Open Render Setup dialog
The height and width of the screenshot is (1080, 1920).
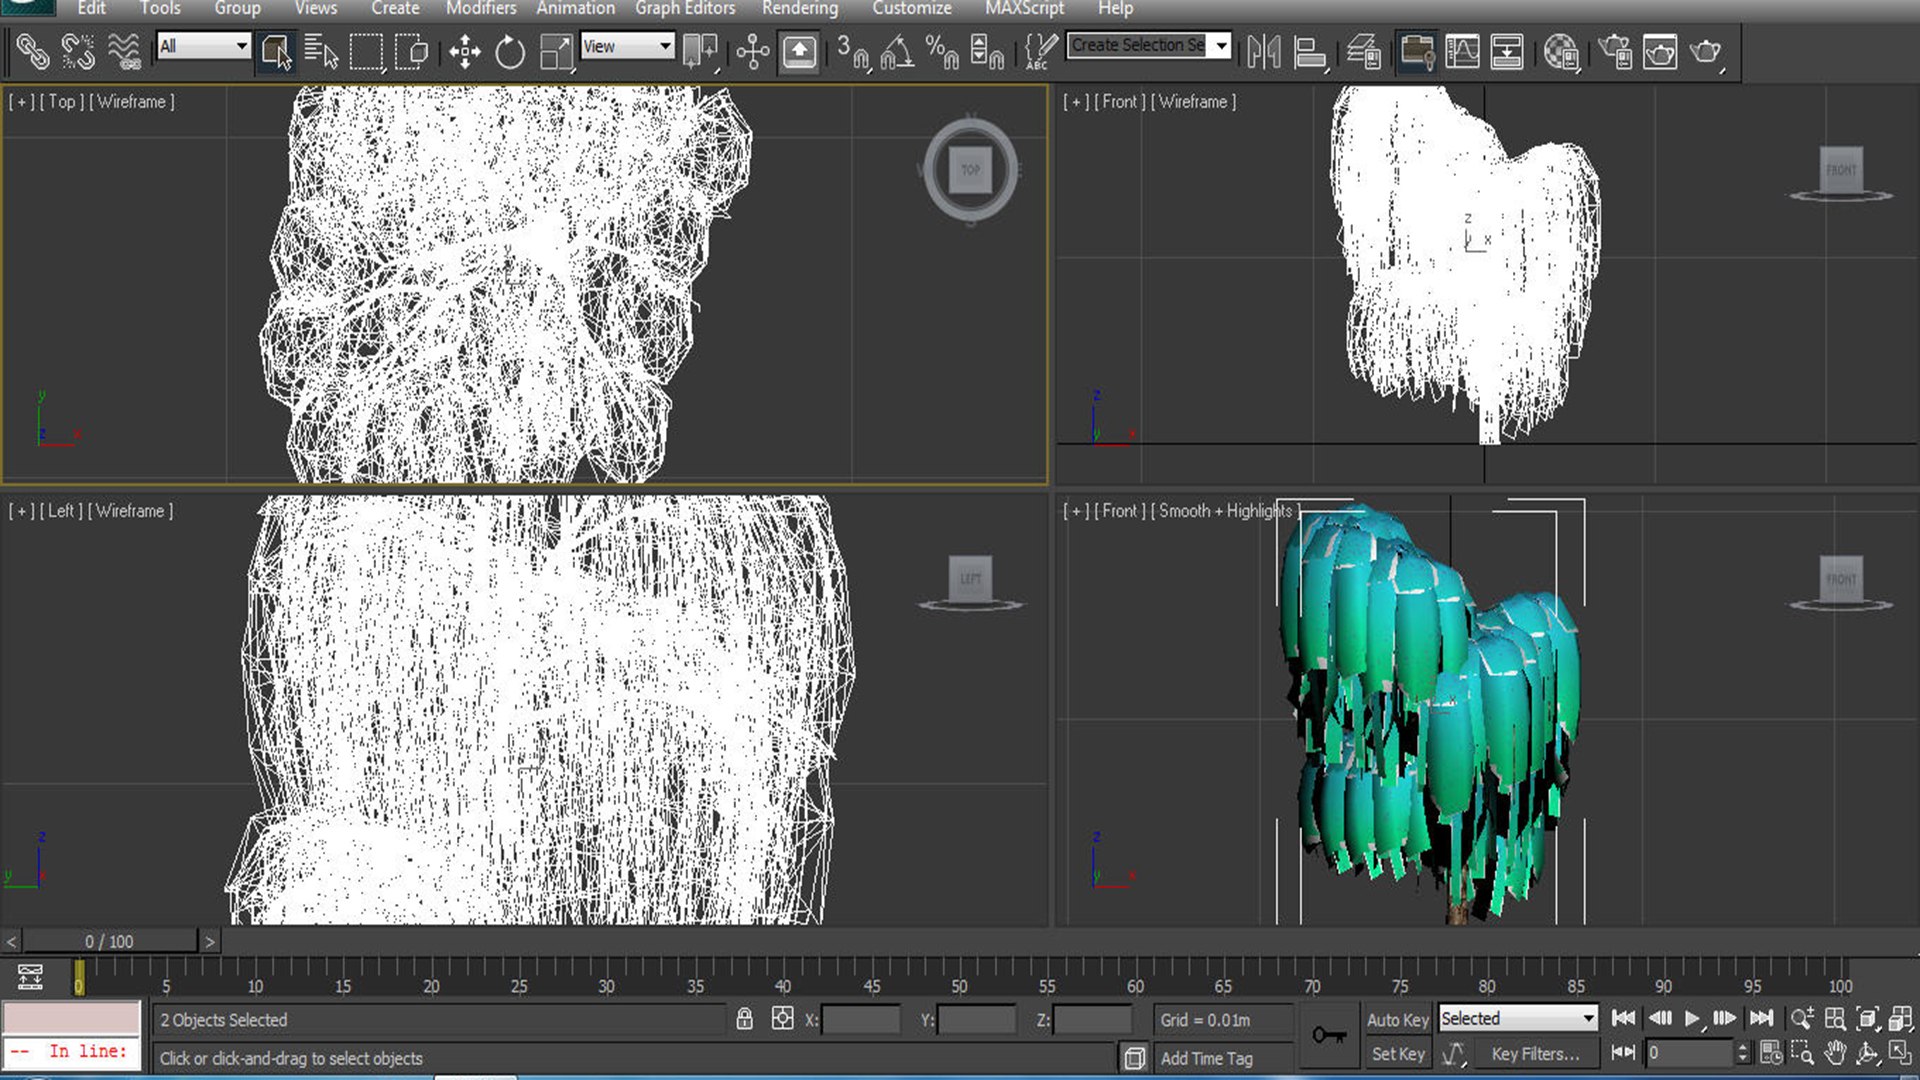click(1615, 51)
